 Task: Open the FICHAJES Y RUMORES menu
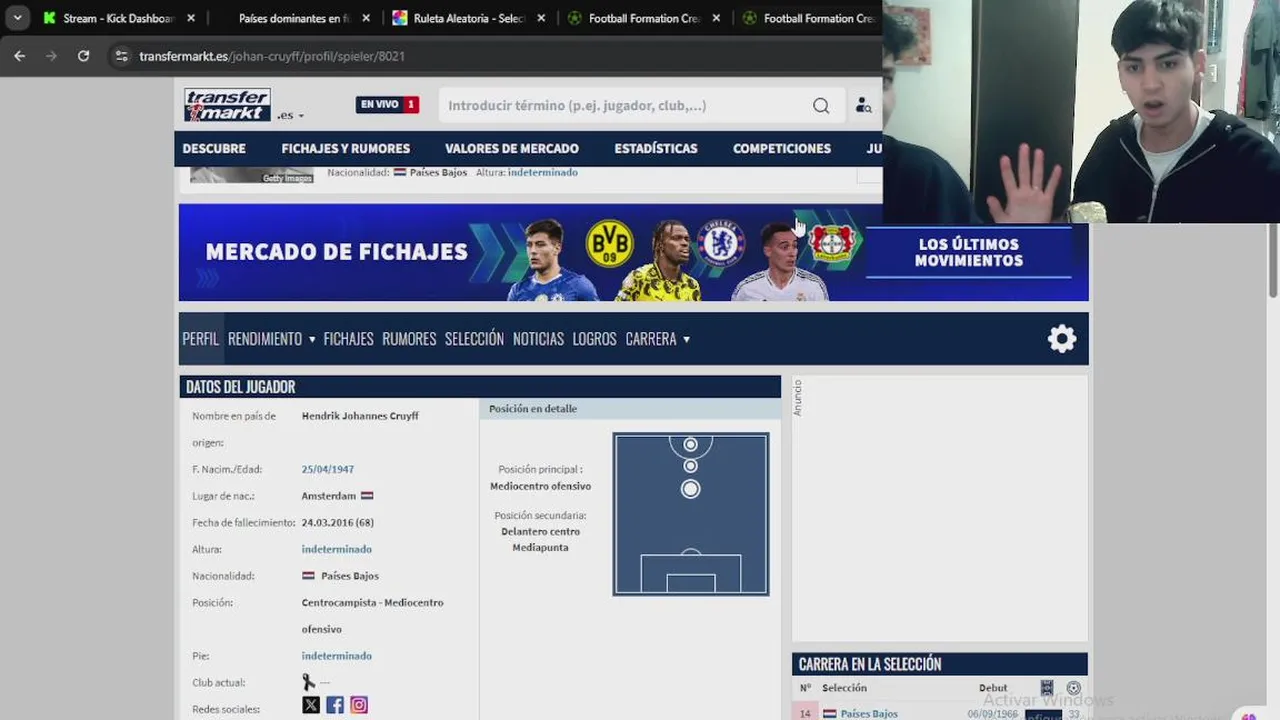click(345, 148)
